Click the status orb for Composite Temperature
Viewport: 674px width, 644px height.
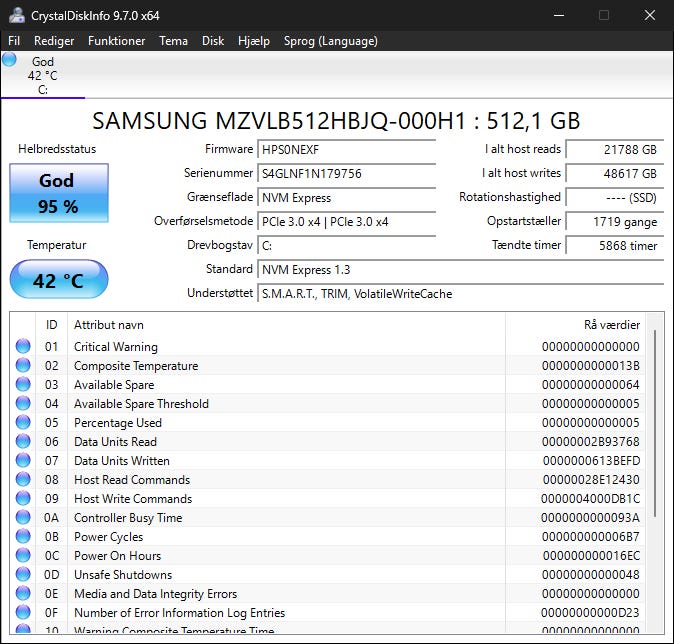pyautogui.click(x=23, y=365)
